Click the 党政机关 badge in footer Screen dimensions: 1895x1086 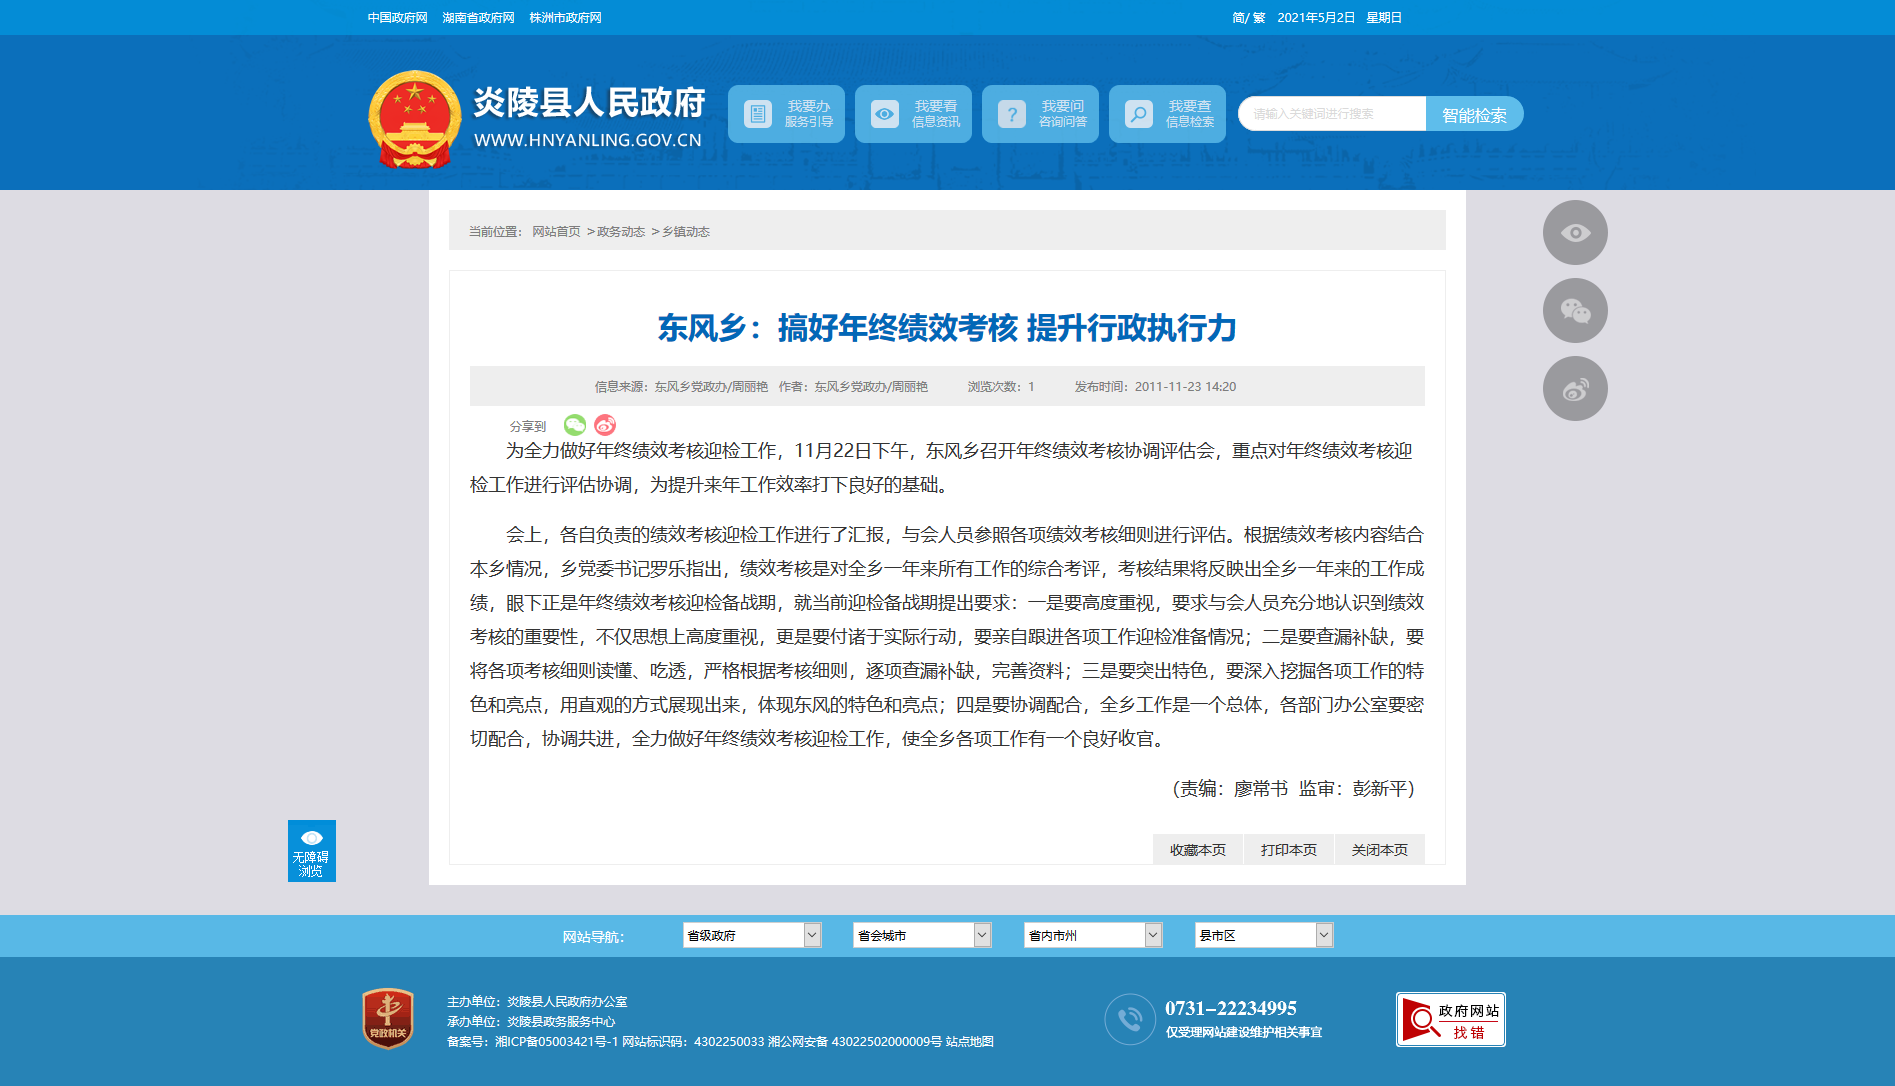coord(388,1019)
